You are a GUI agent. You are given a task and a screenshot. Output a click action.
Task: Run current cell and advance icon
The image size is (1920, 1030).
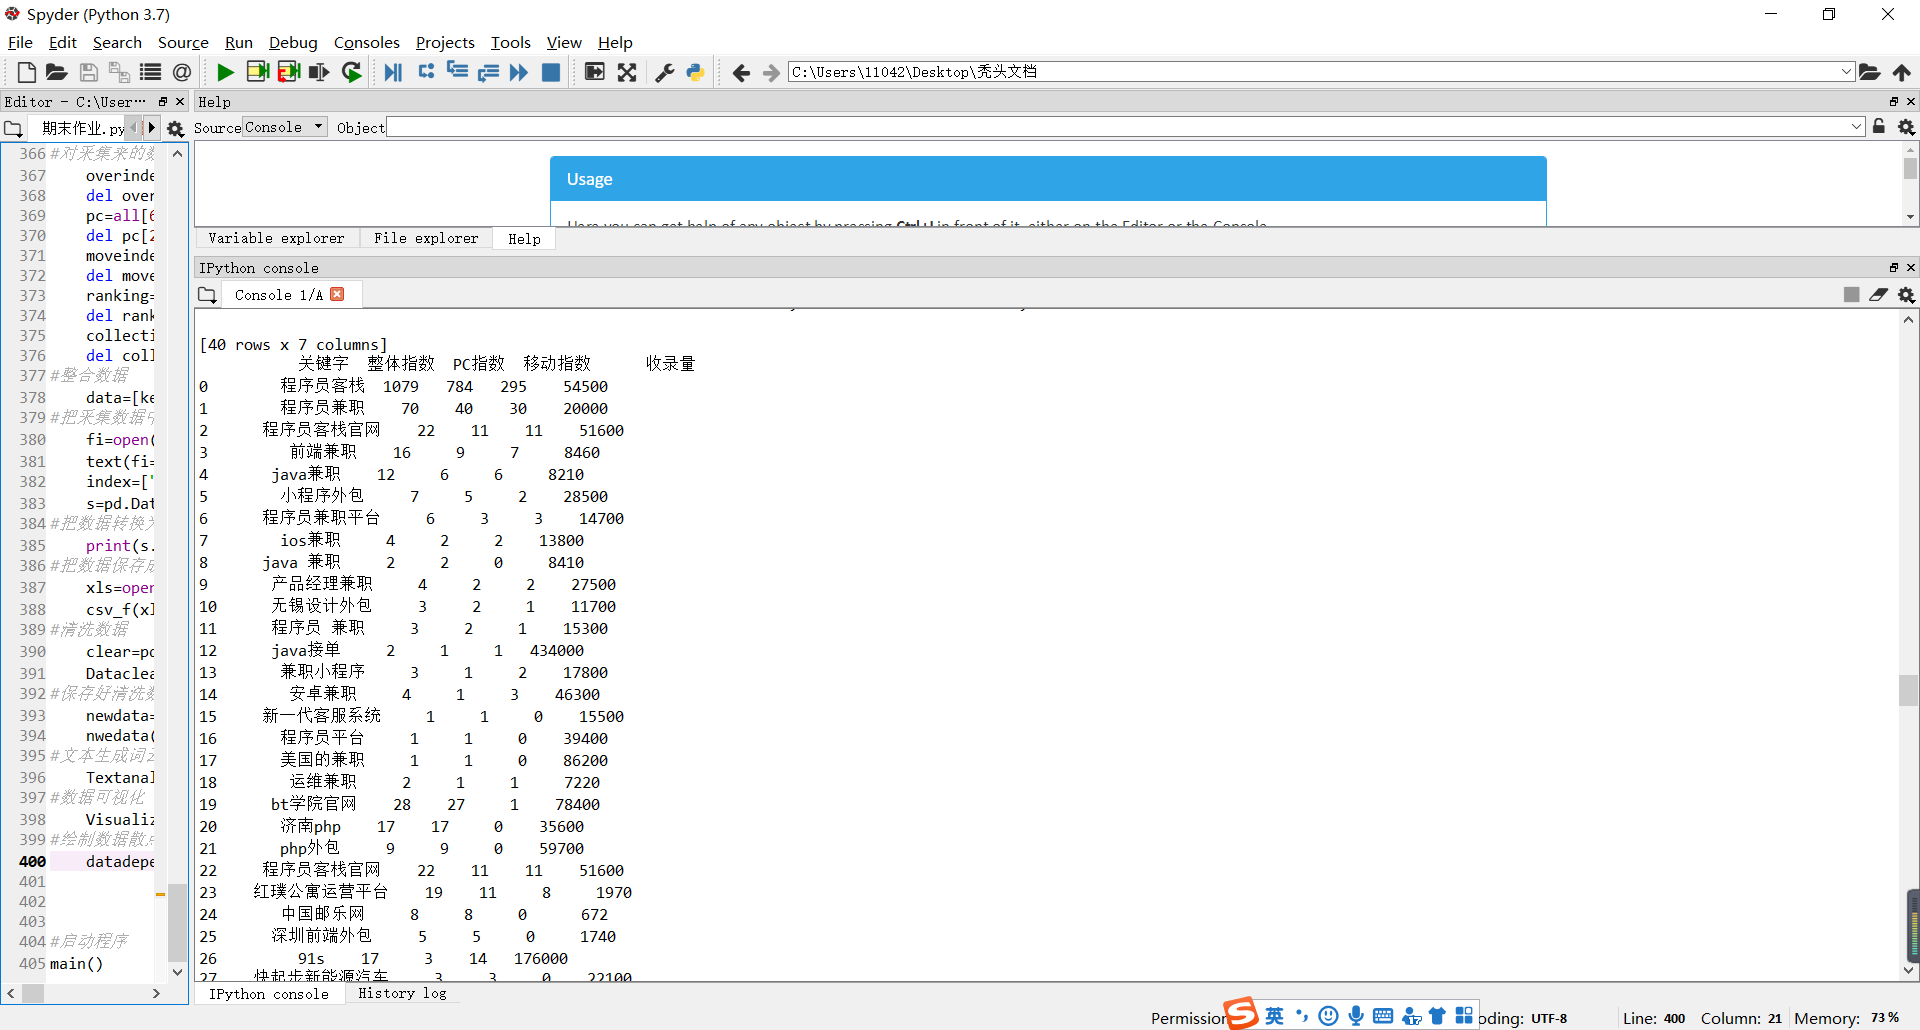[289, 72]
